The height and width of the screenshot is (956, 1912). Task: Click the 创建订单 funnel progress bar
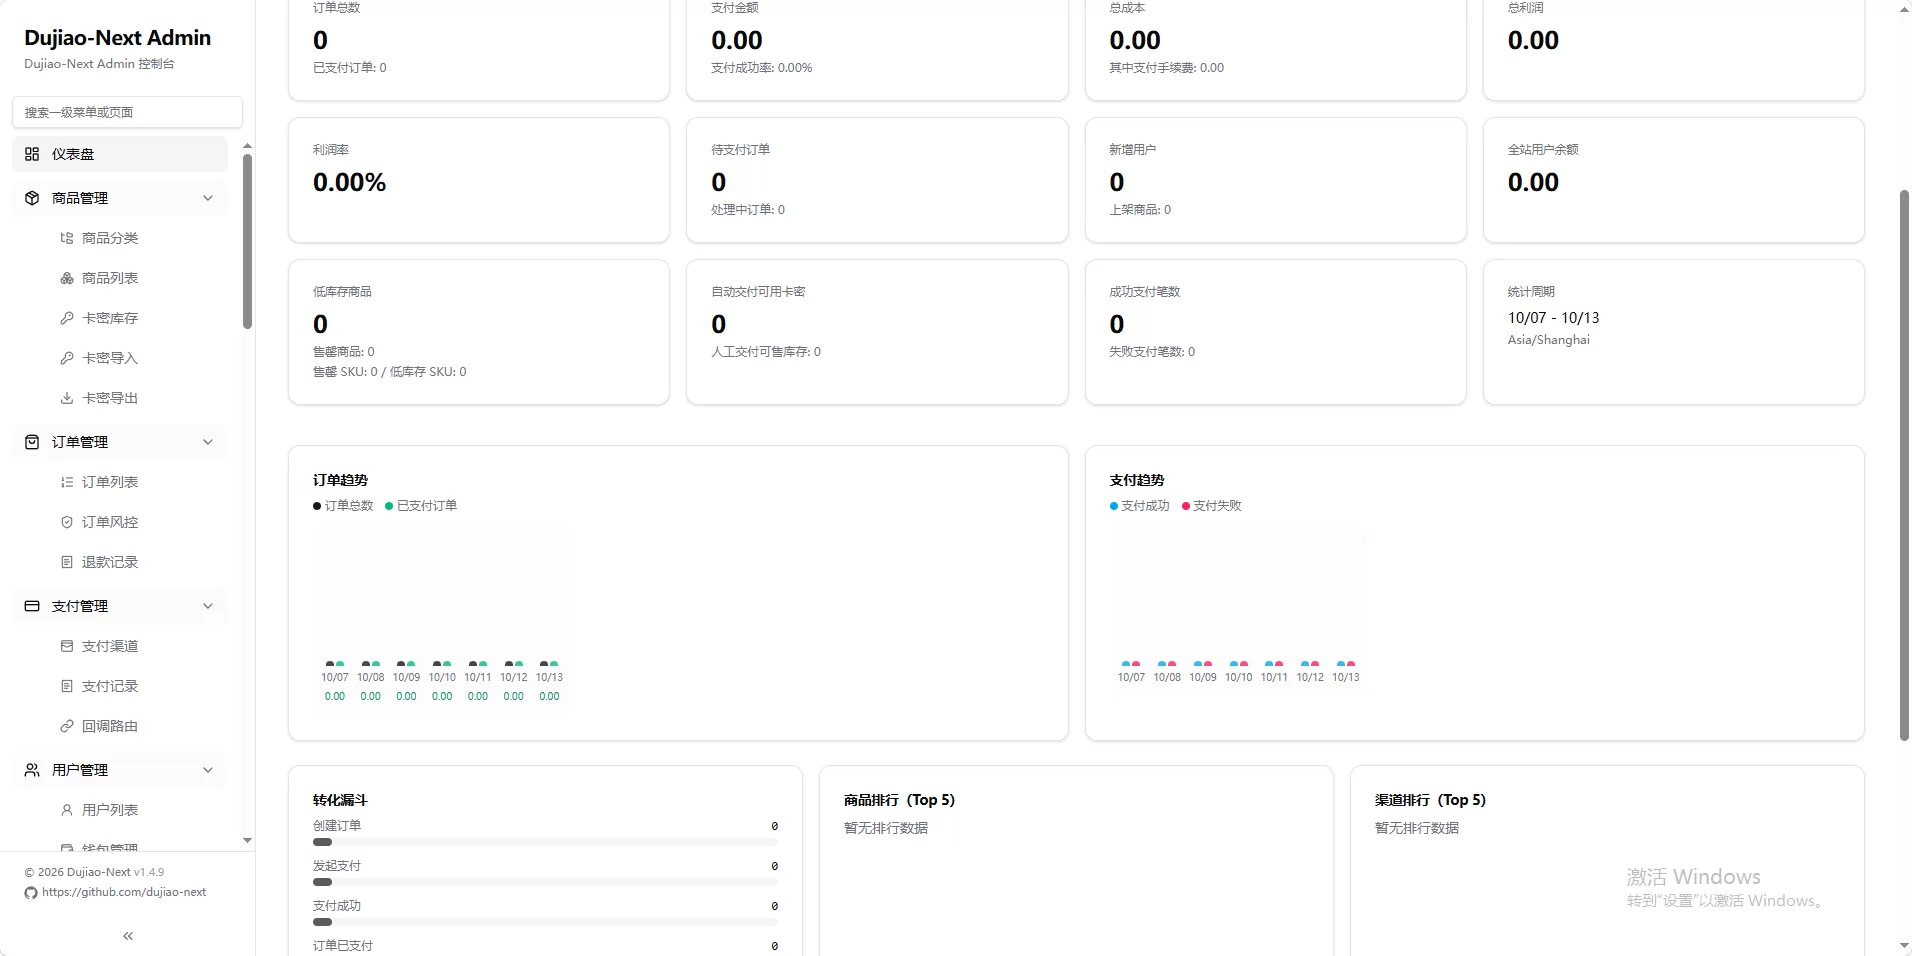click(x=545, y=842)
